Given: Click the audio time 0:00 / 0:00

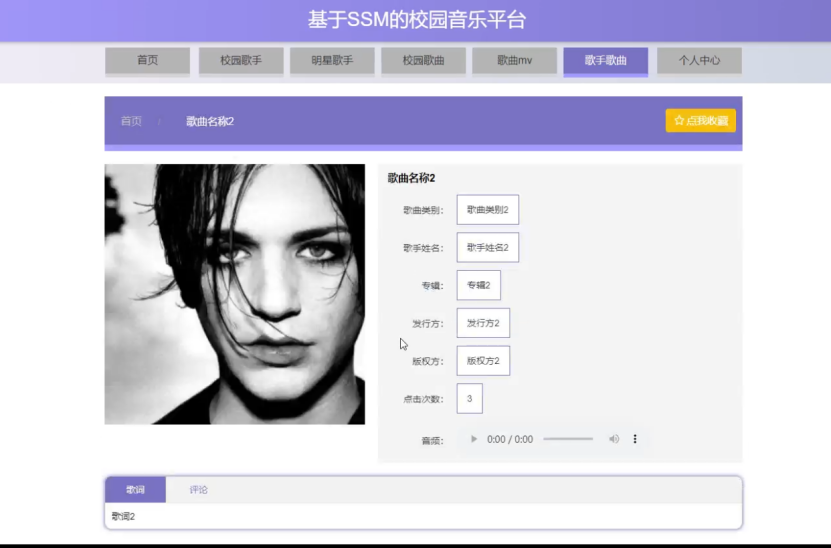Looking at the screenshot, I should (x=510, y=439).
